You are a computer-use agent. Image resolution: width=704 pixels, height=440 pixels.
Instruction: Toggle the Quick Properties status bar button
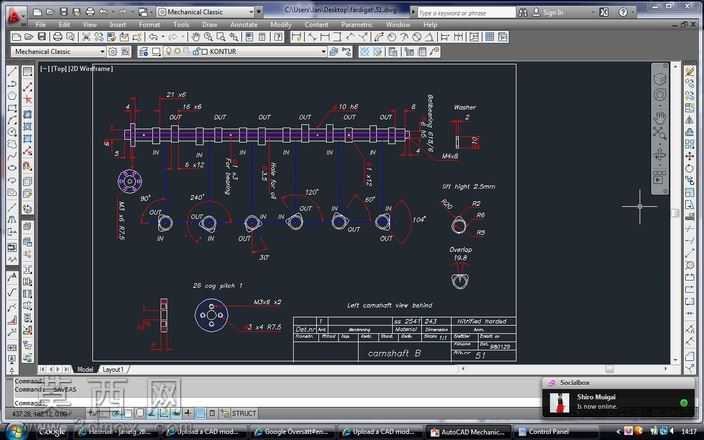[x=212, y=413]
